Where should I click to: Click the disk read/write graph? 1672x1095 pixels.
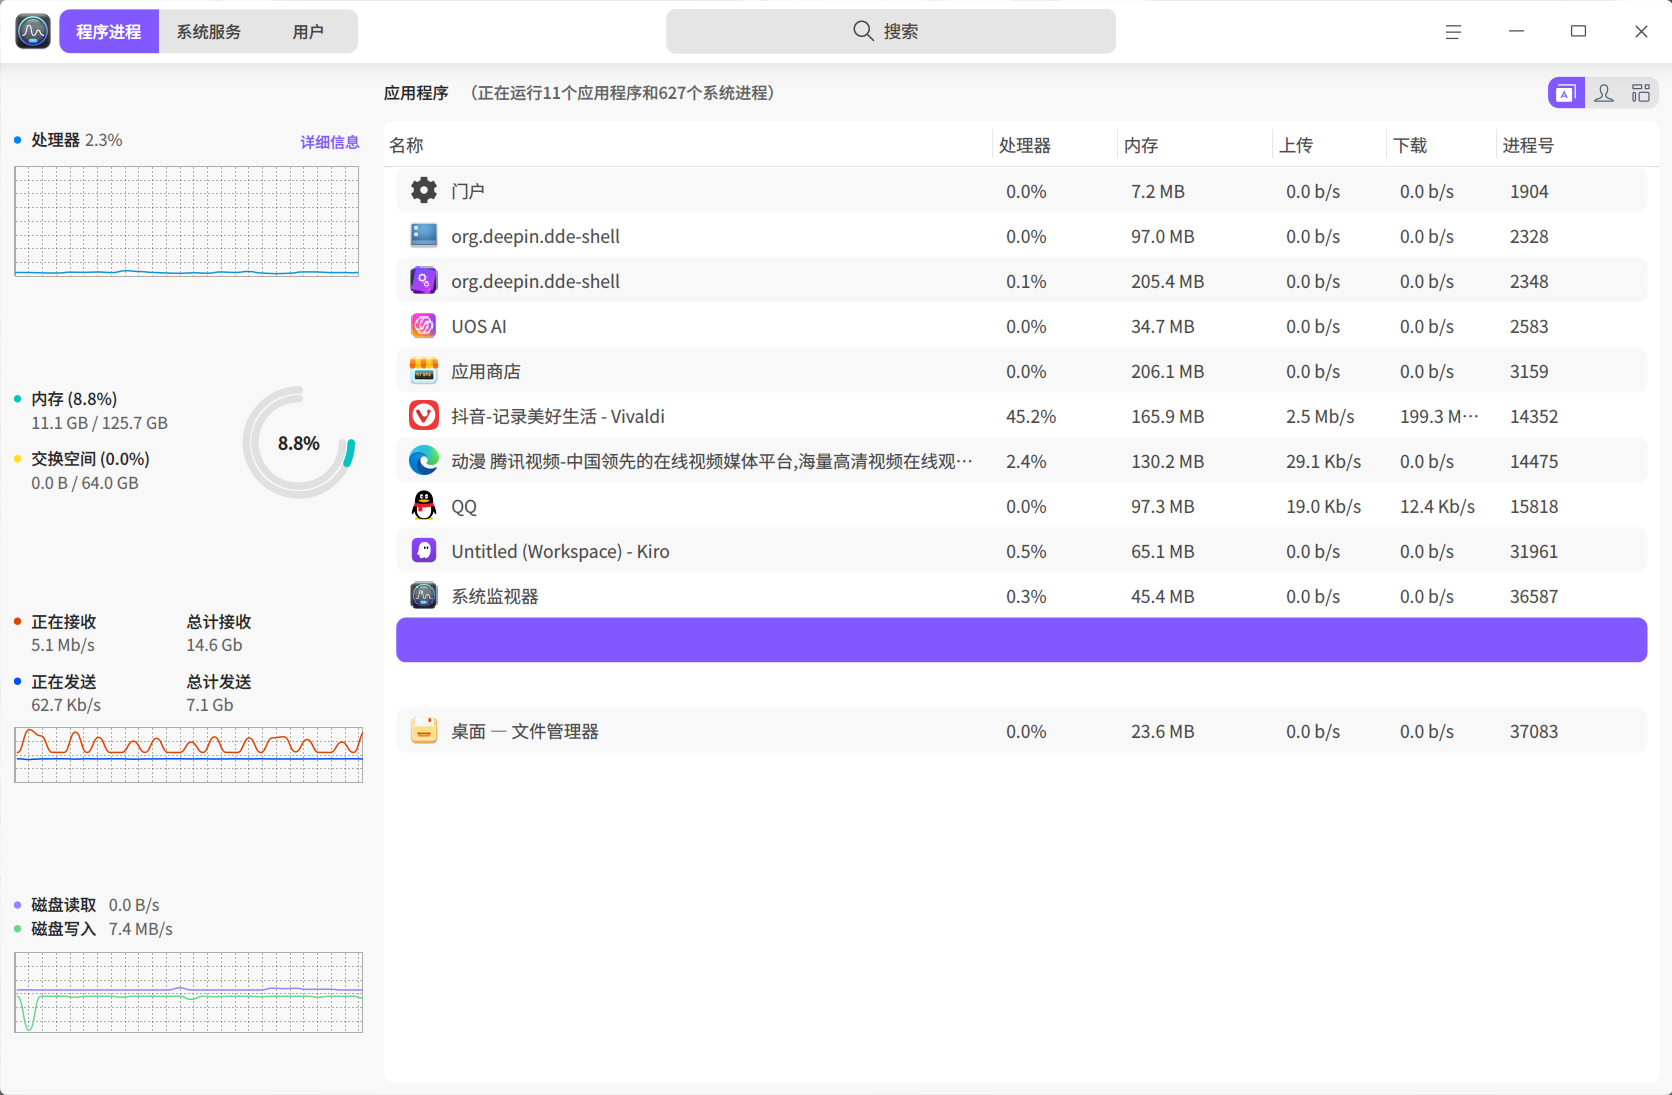tap(189, 992)
